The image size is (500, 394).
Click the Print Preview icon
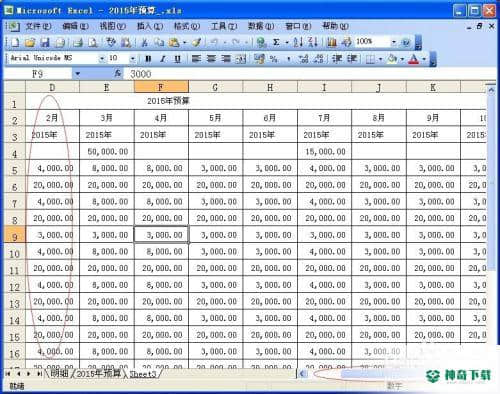(x=93, y=42)
